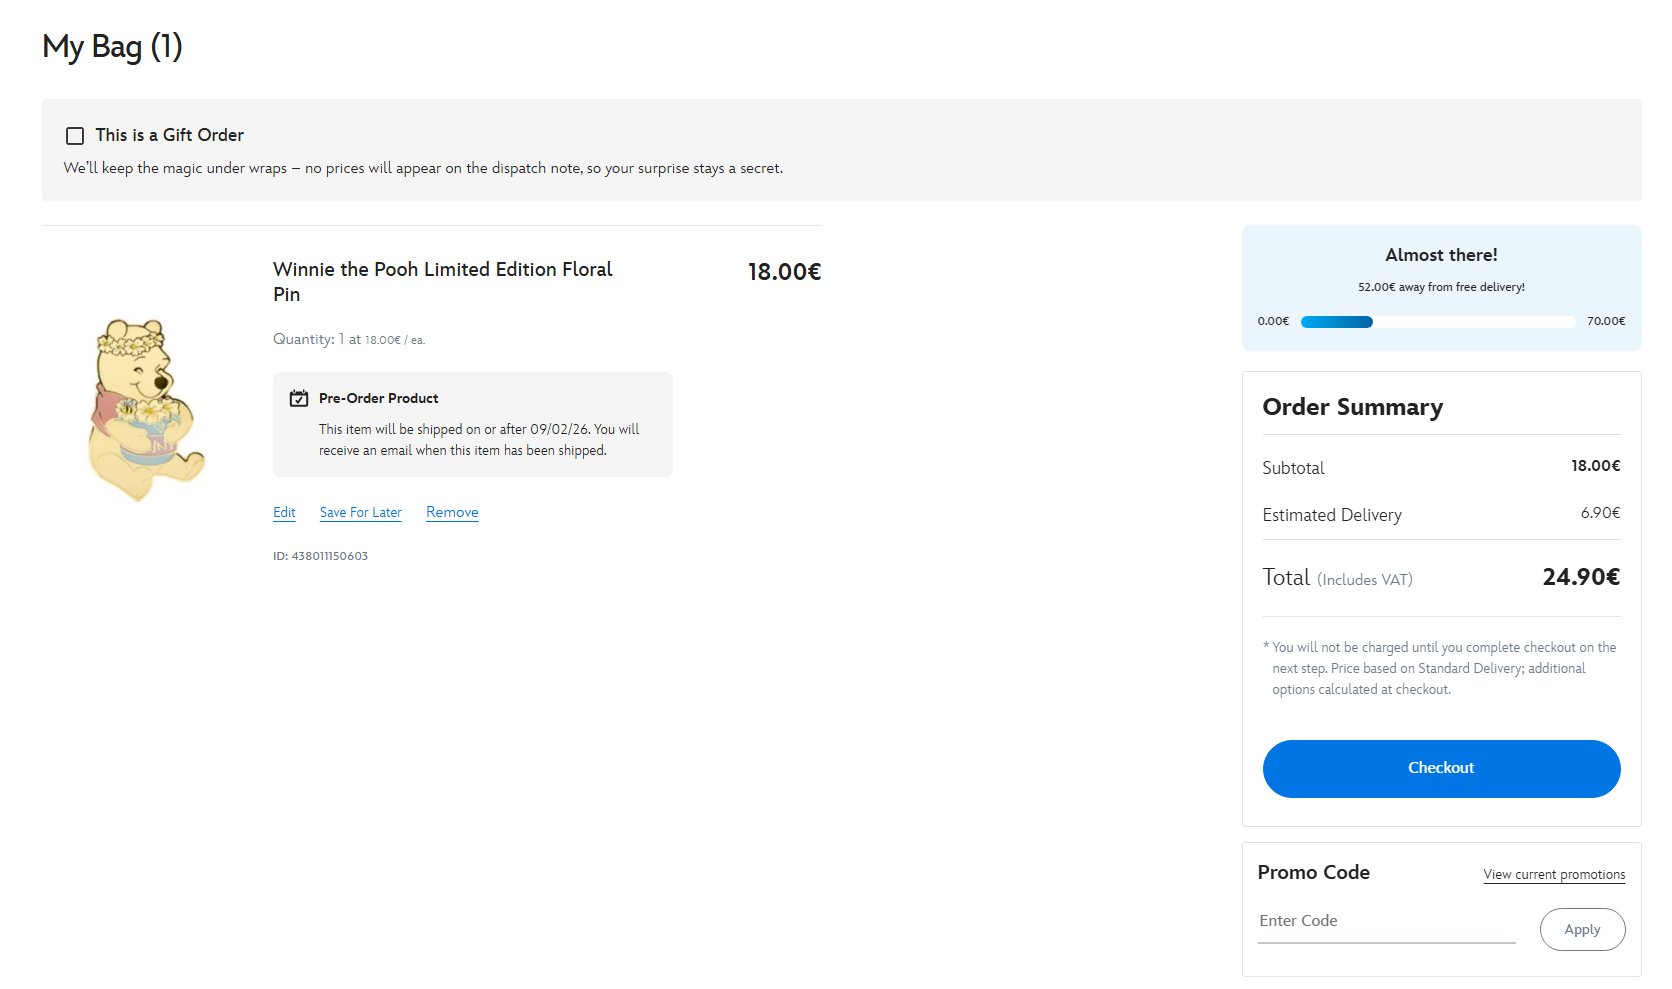The width and height of the screenshot is (1672, 989).
Task: Remove the pin from the bag
Action: 452,513
